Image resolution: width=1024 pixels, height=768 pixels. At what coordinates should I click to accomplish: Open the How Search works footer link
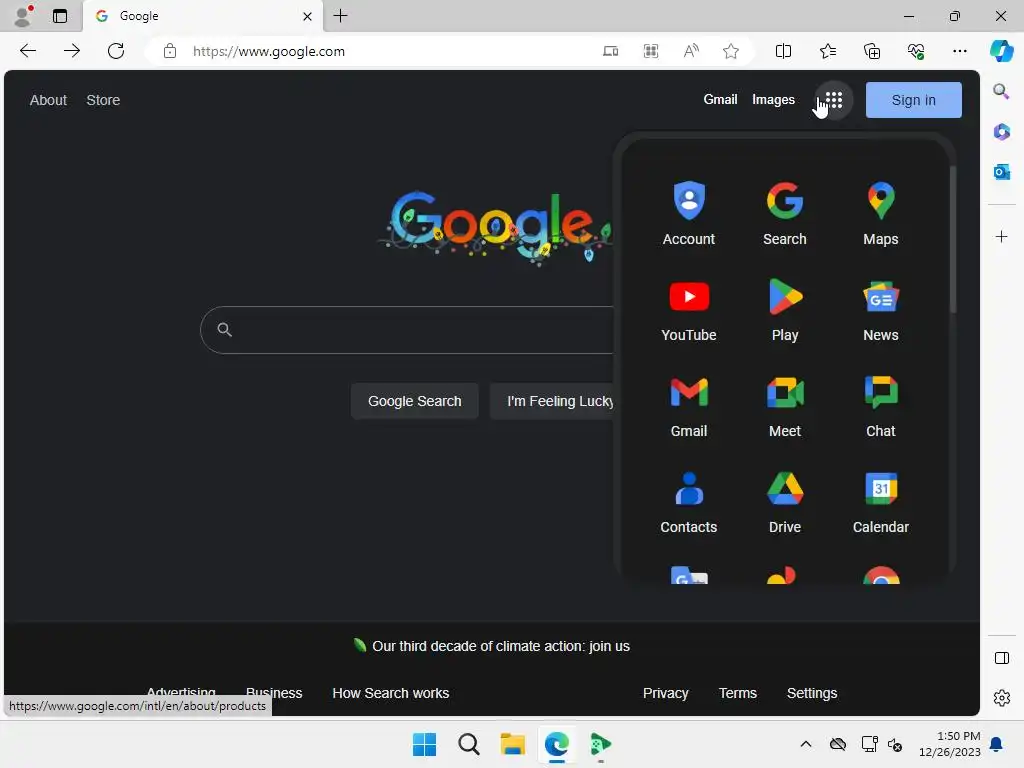(x=391, y=693)
